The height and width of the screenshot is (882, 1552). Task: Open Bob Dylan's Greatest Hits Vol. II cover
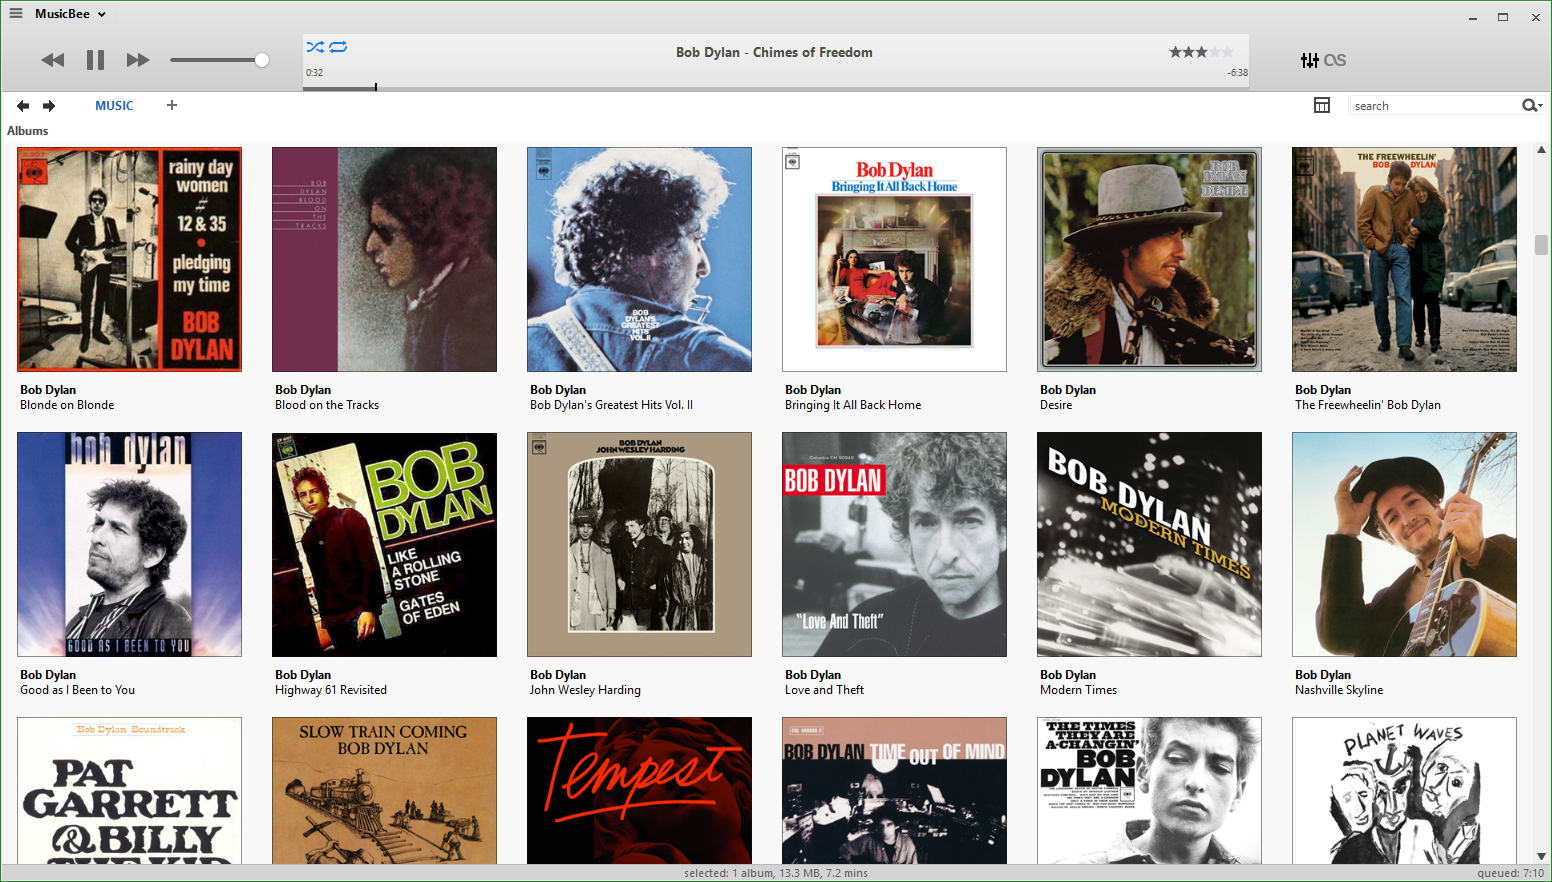pyautogui.click(x=639, y=260)
